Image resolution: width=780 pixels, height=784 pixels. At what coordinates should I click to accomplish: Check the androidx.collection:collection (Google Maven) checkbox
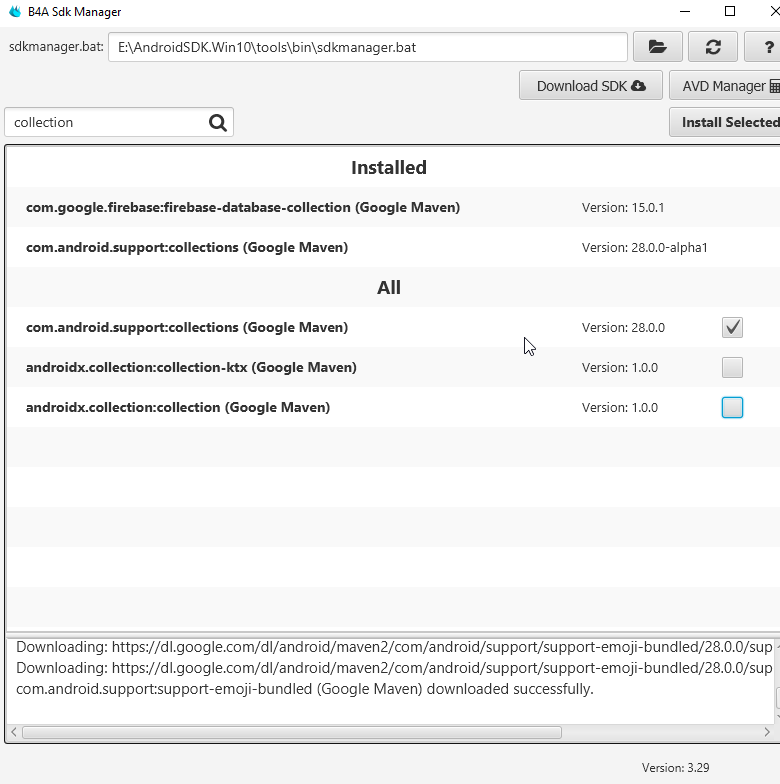coord(732,408)
